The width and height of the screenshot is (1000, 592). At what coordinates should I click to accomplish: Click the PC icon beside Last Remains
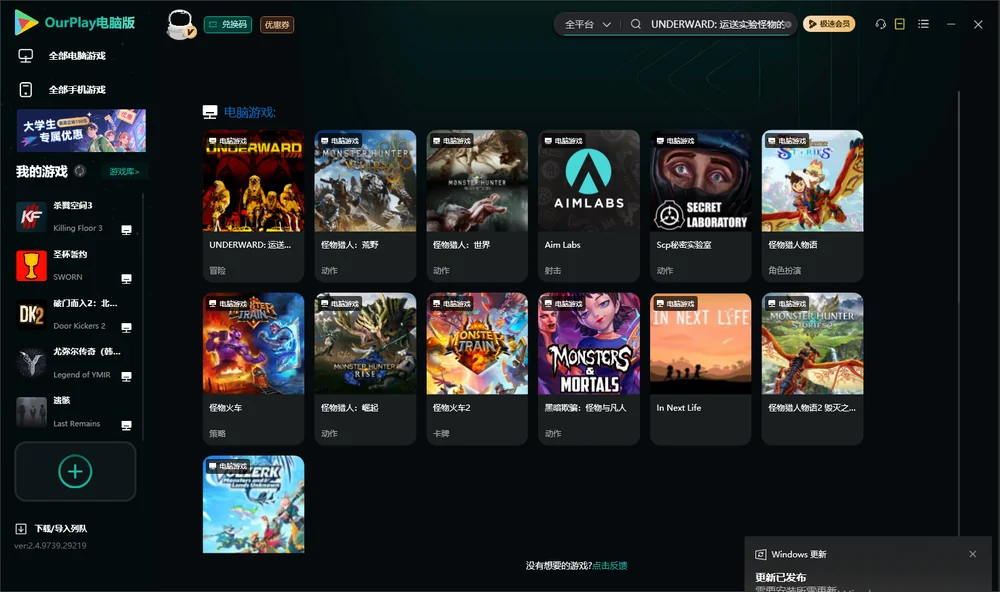(126, 426)
